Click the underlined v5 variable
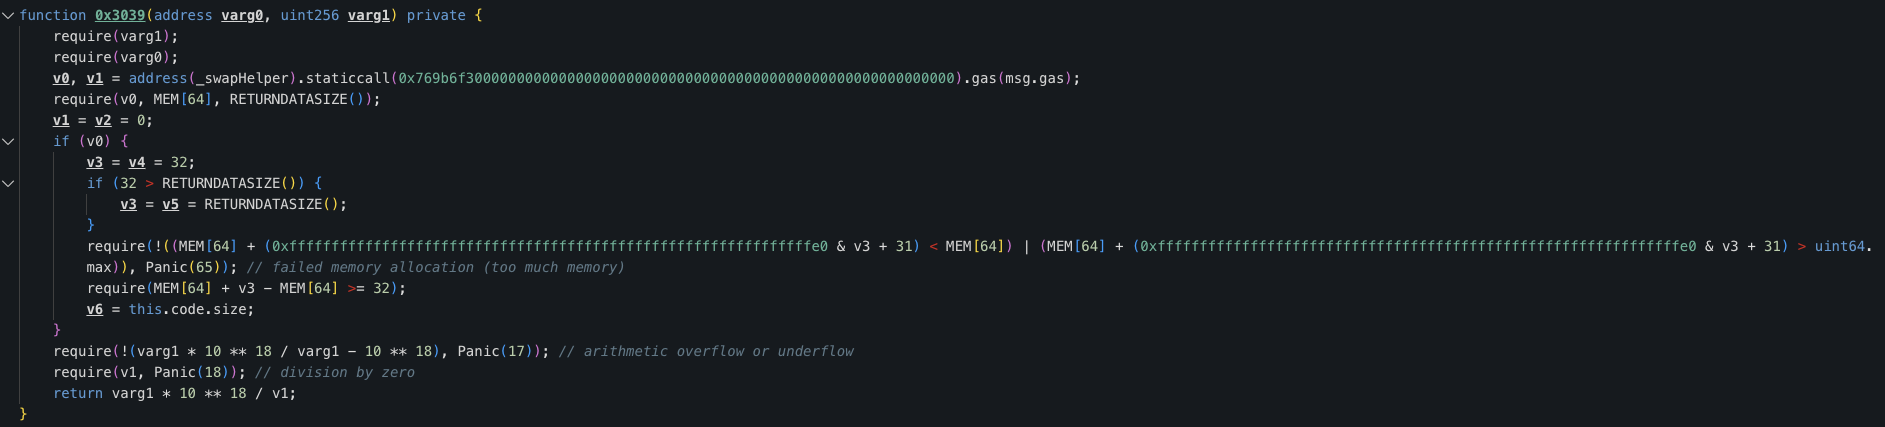 click(x=170, y=204)
